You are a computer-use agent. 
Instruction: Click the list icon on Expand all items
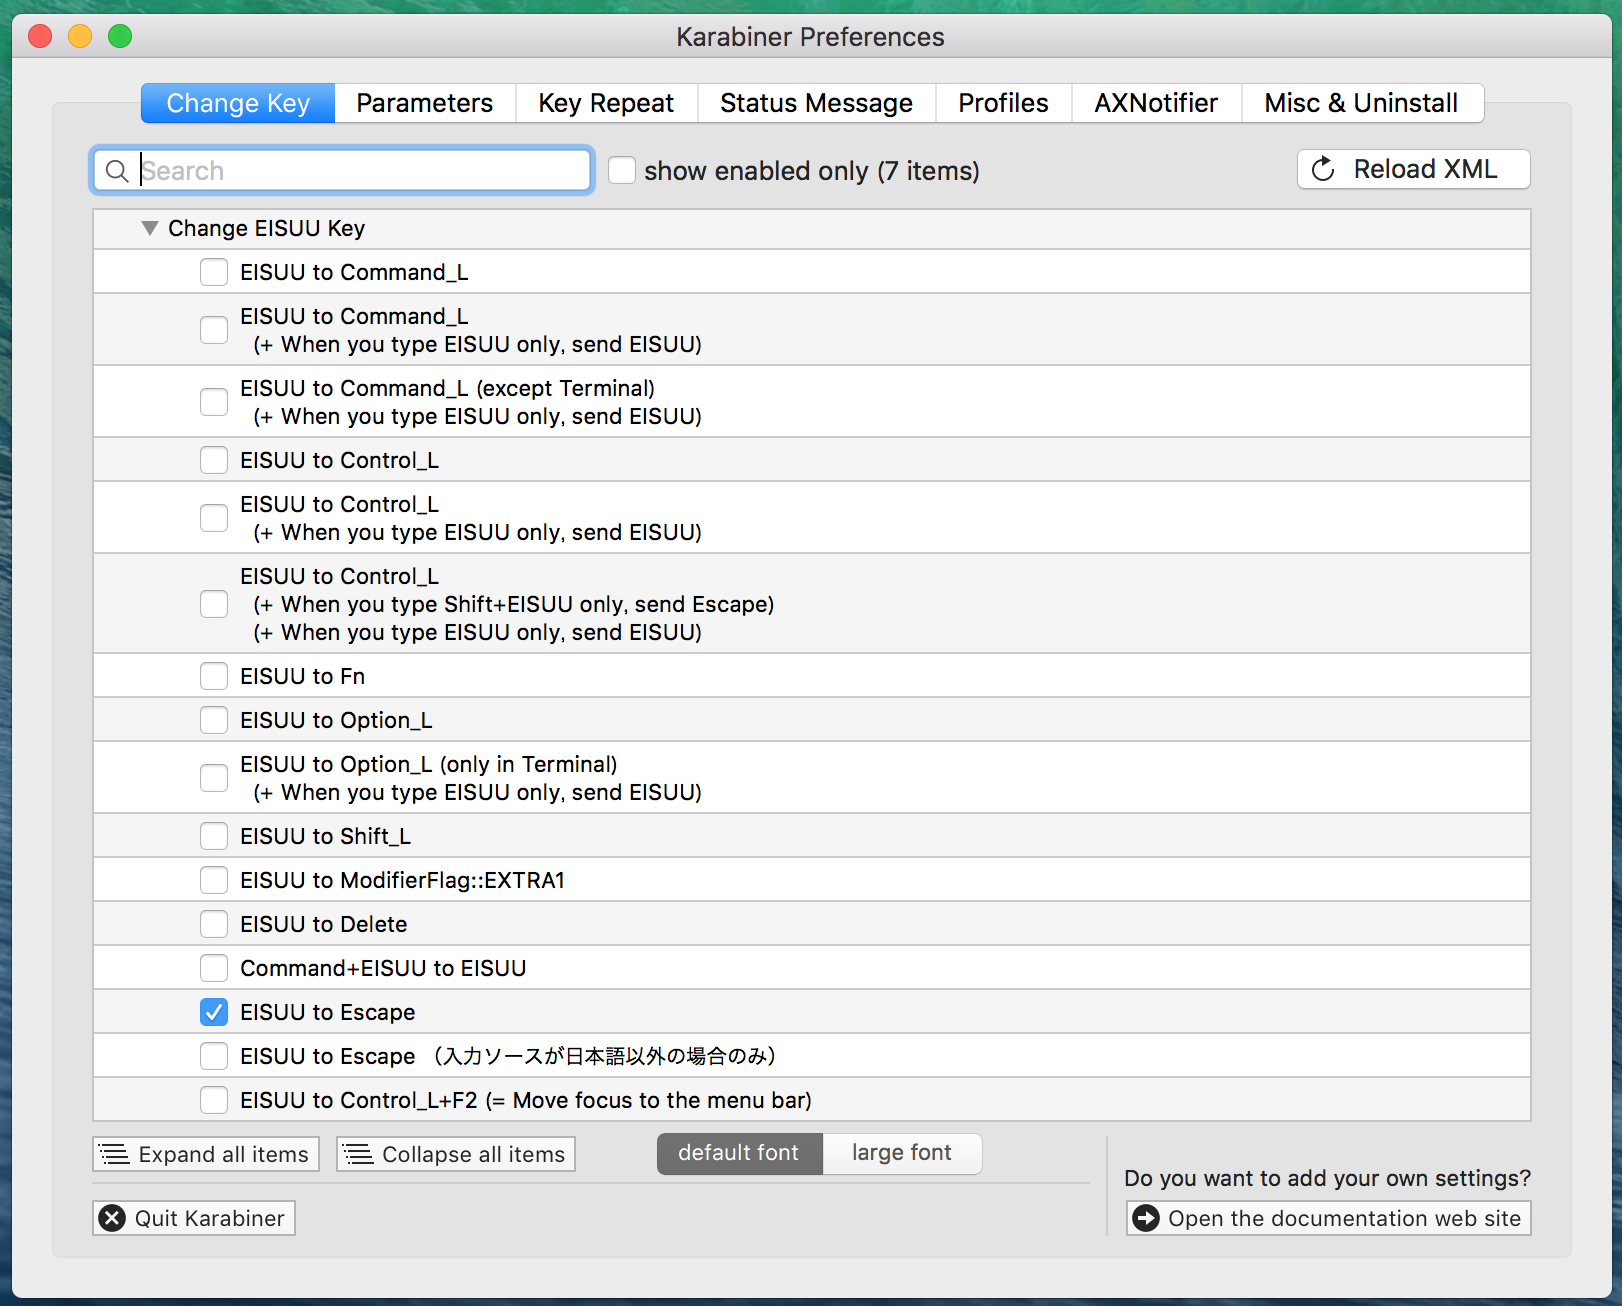click(115, 1155)
